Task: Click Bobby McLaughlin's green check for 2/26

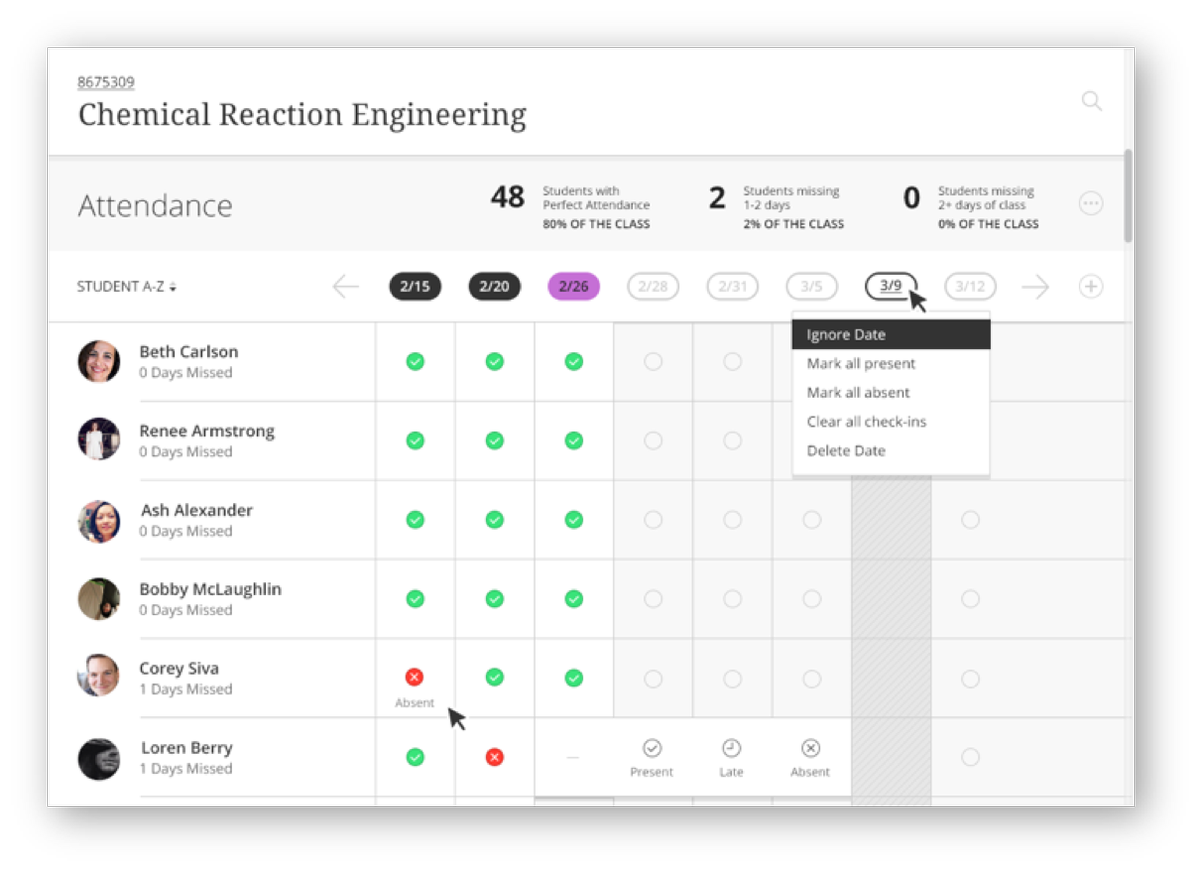Action: point(574,599)
